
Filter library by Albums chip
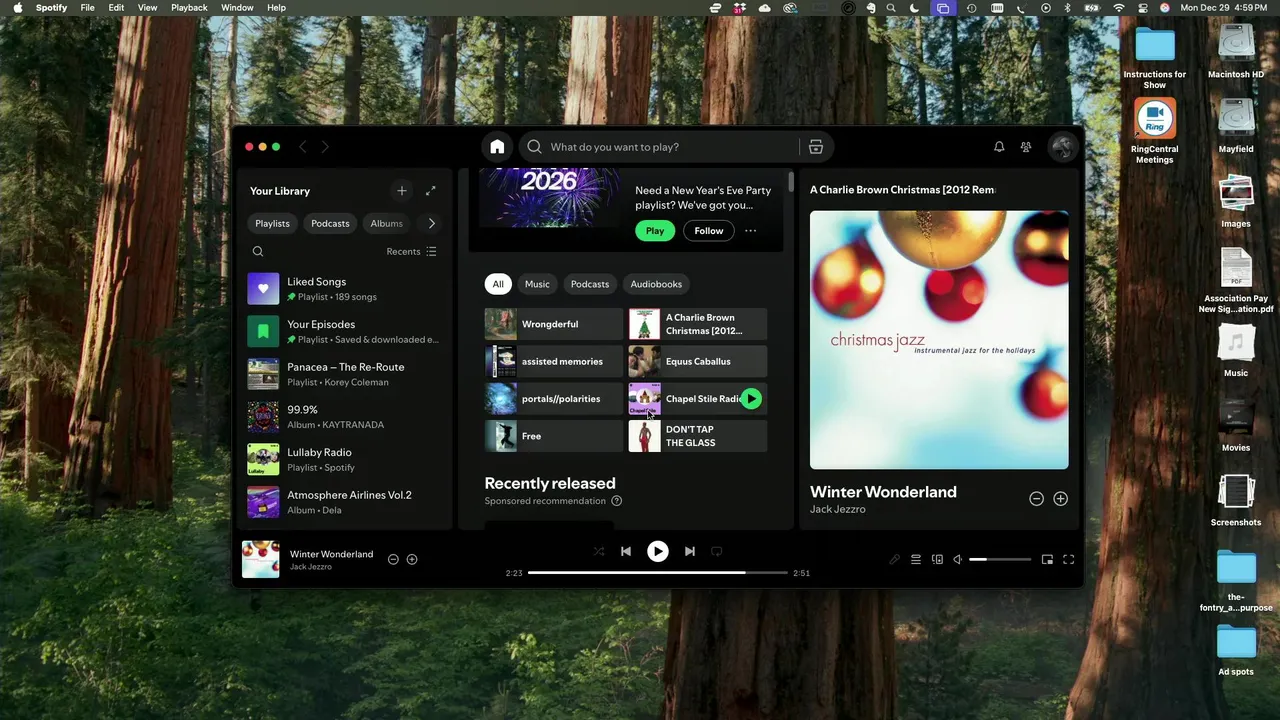coord(386,224)
